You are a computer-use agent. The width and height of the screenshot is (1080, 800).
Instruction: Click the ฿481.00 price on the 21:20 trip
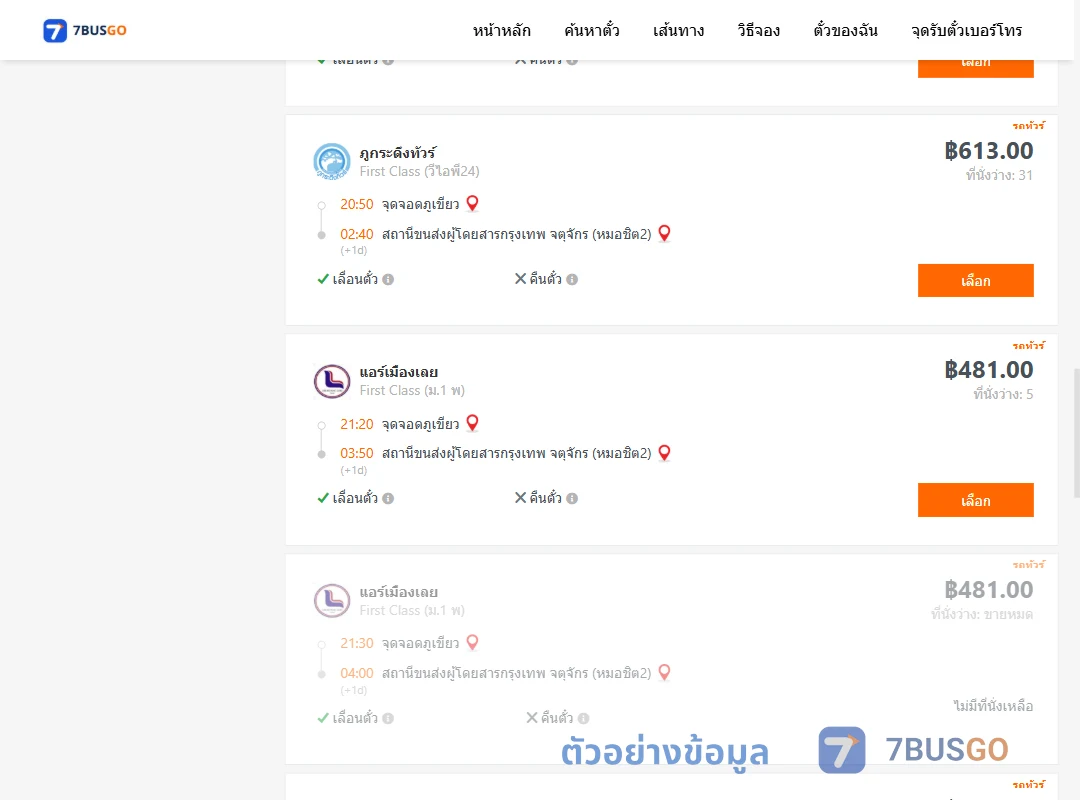point(988,370)
